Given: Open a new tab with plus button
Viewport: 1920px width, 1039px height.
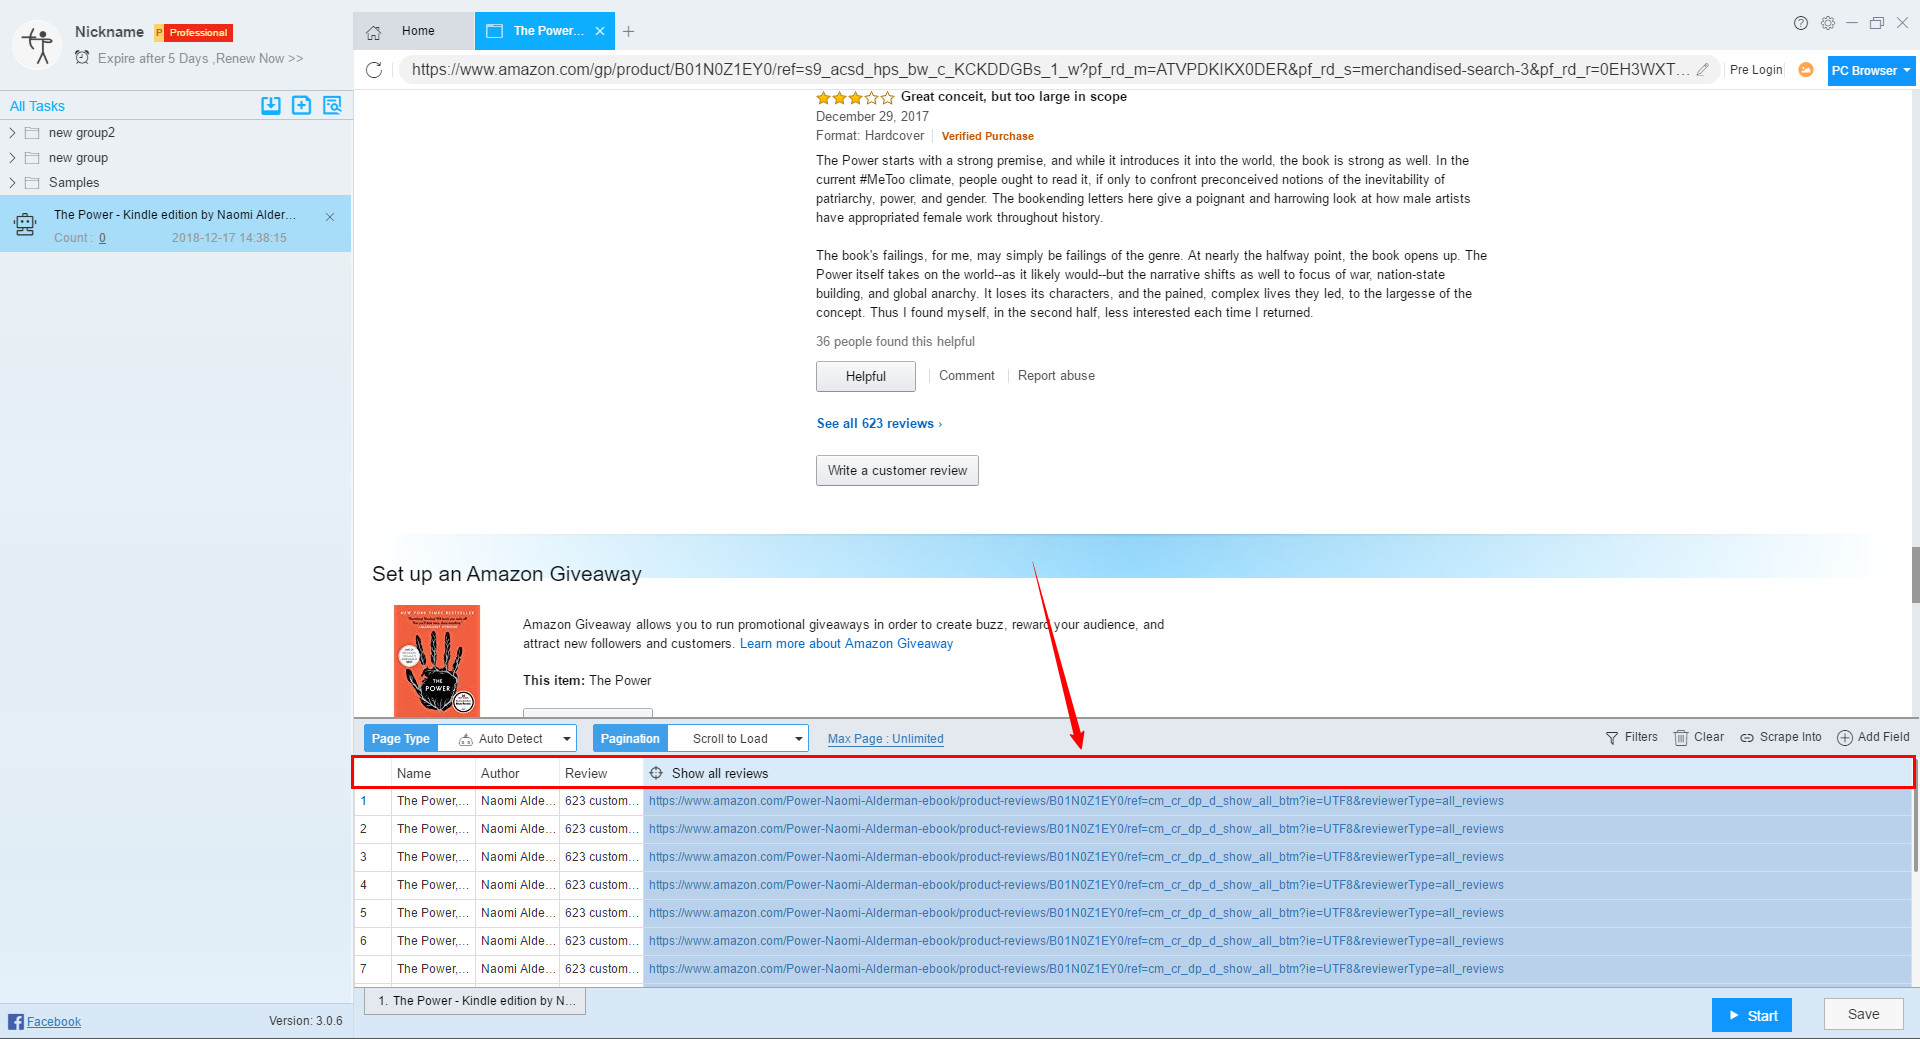Looking at the screenshot, I should (628, 32).
